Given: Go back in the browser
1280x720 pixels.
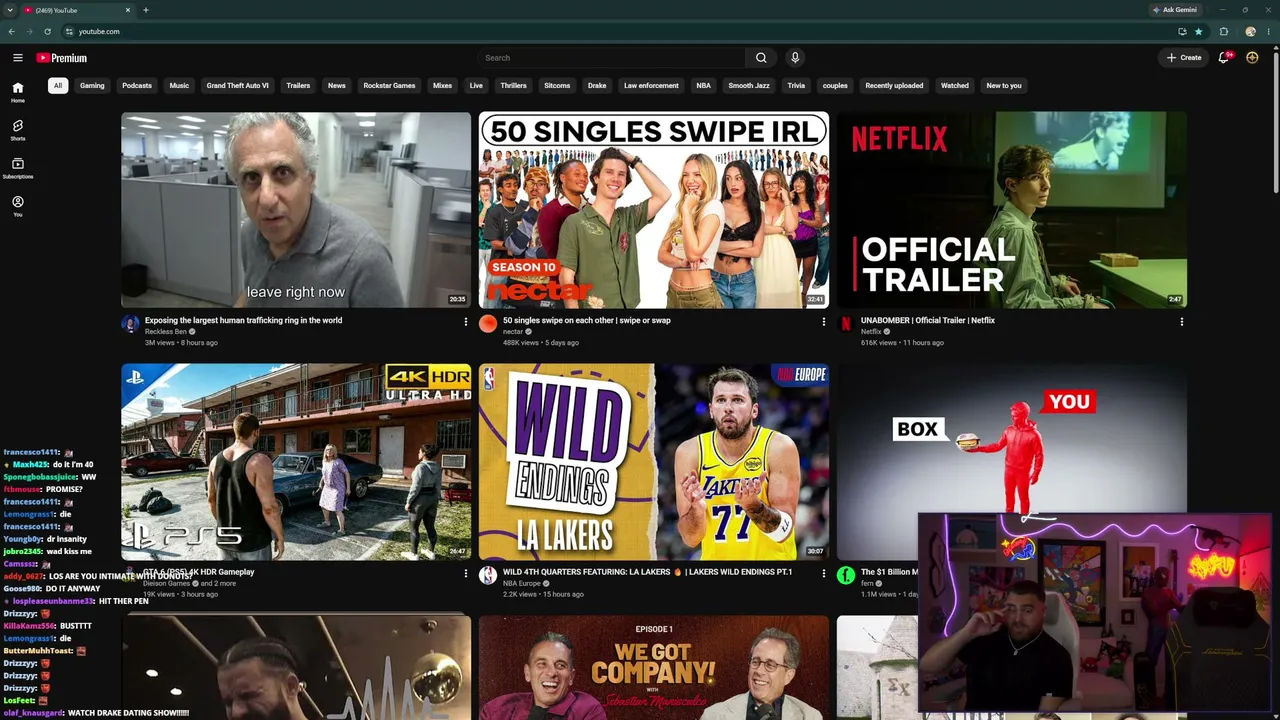Looking at the screenshot, I should 12,31.
